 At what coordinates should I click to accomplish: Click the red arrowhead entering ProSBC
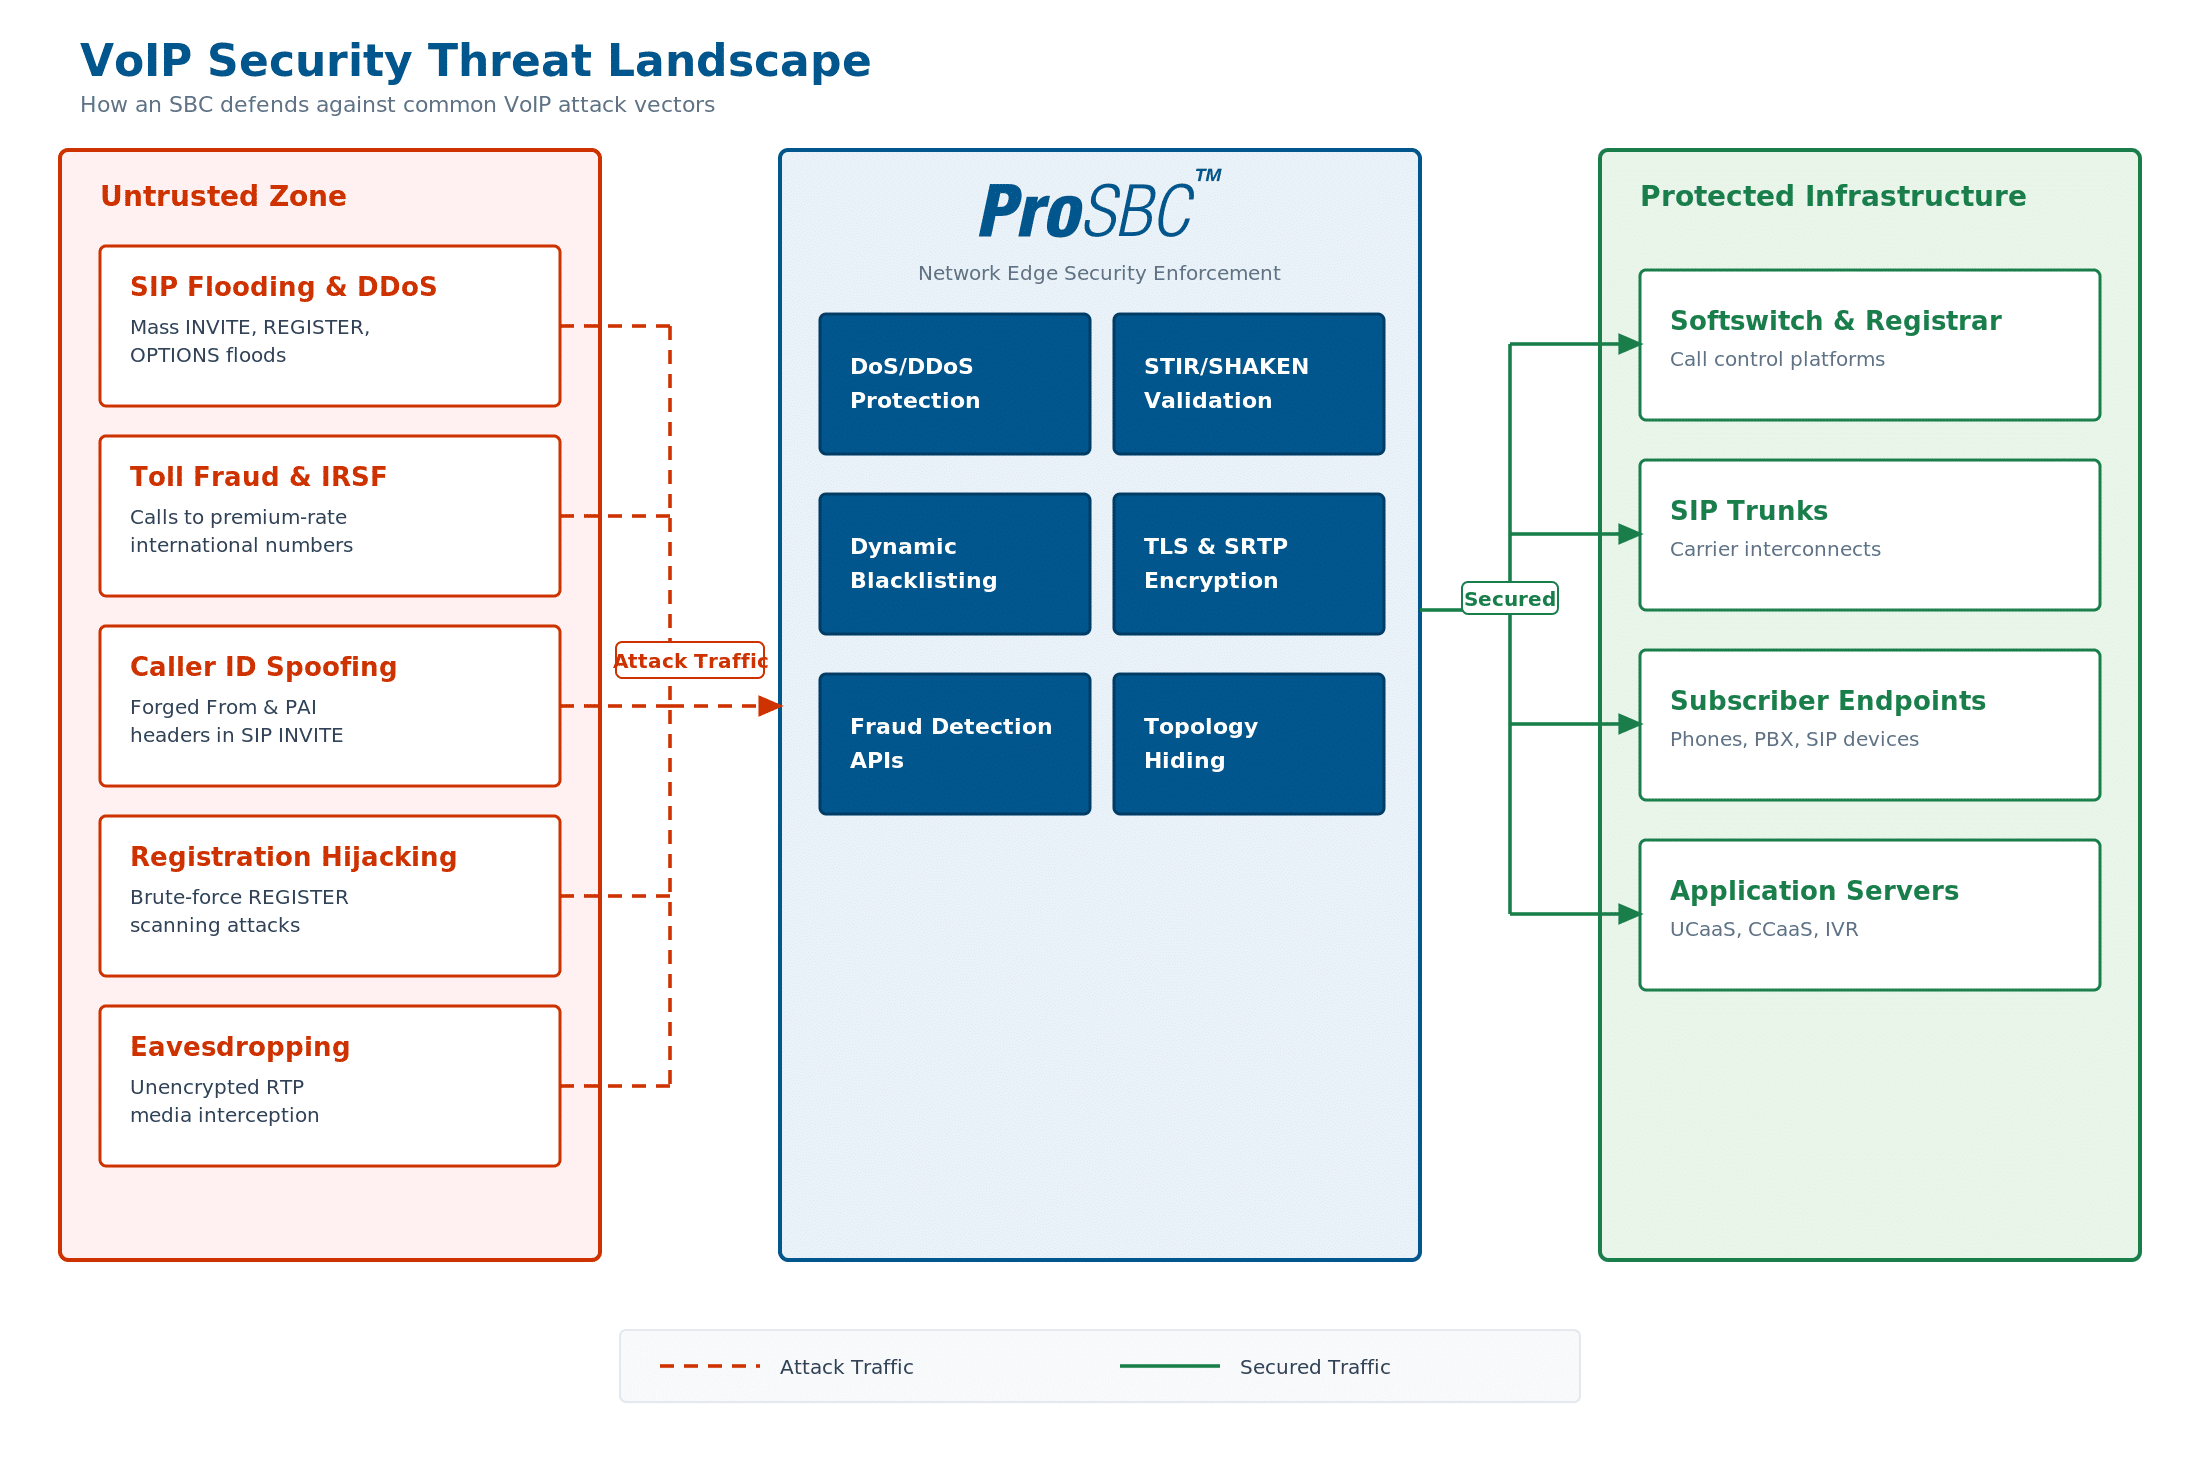click(770, 706)
